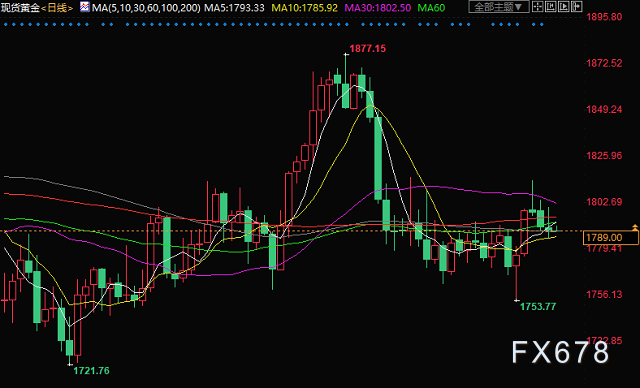Click the jump-to-start chart icon

coord(551,7)
